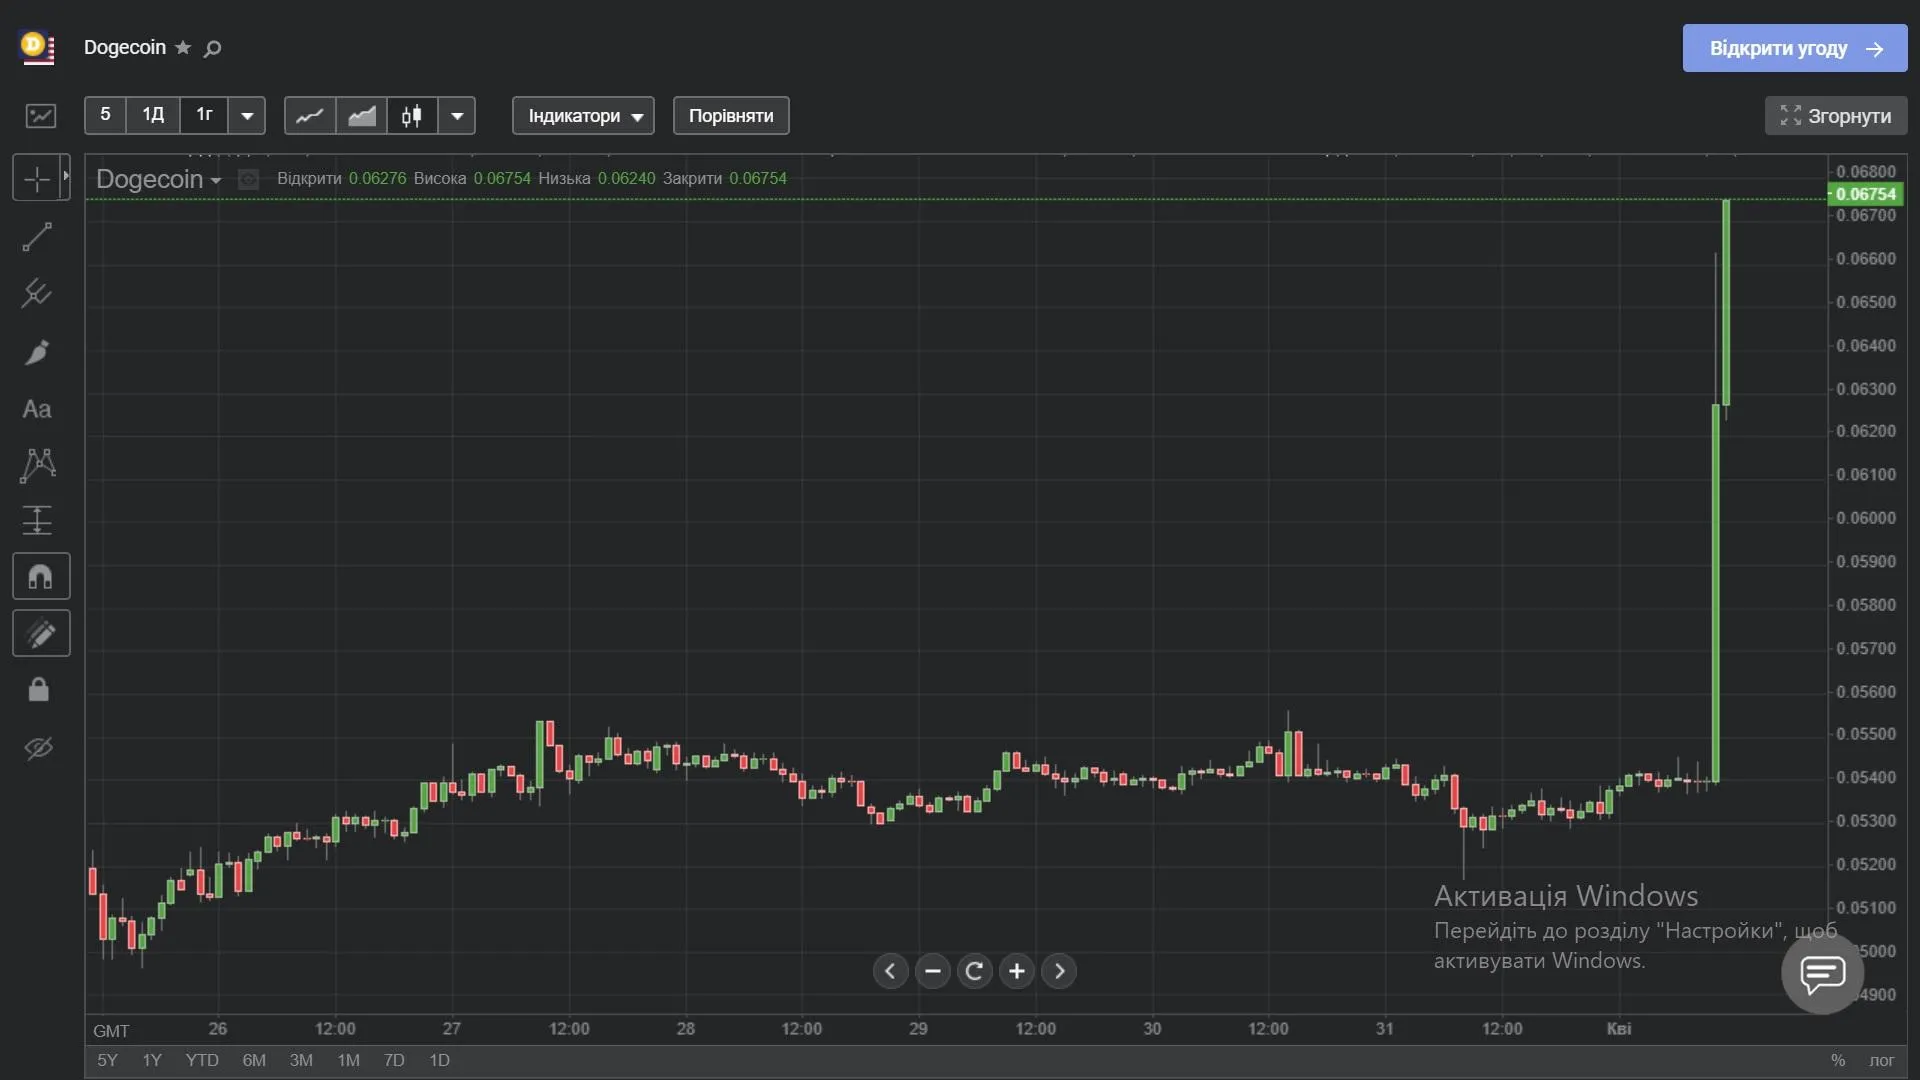Zoom in the chart with plus
This screenshot has height=1080, width=1920.
pyautogui.click(x=1017, y=971)
